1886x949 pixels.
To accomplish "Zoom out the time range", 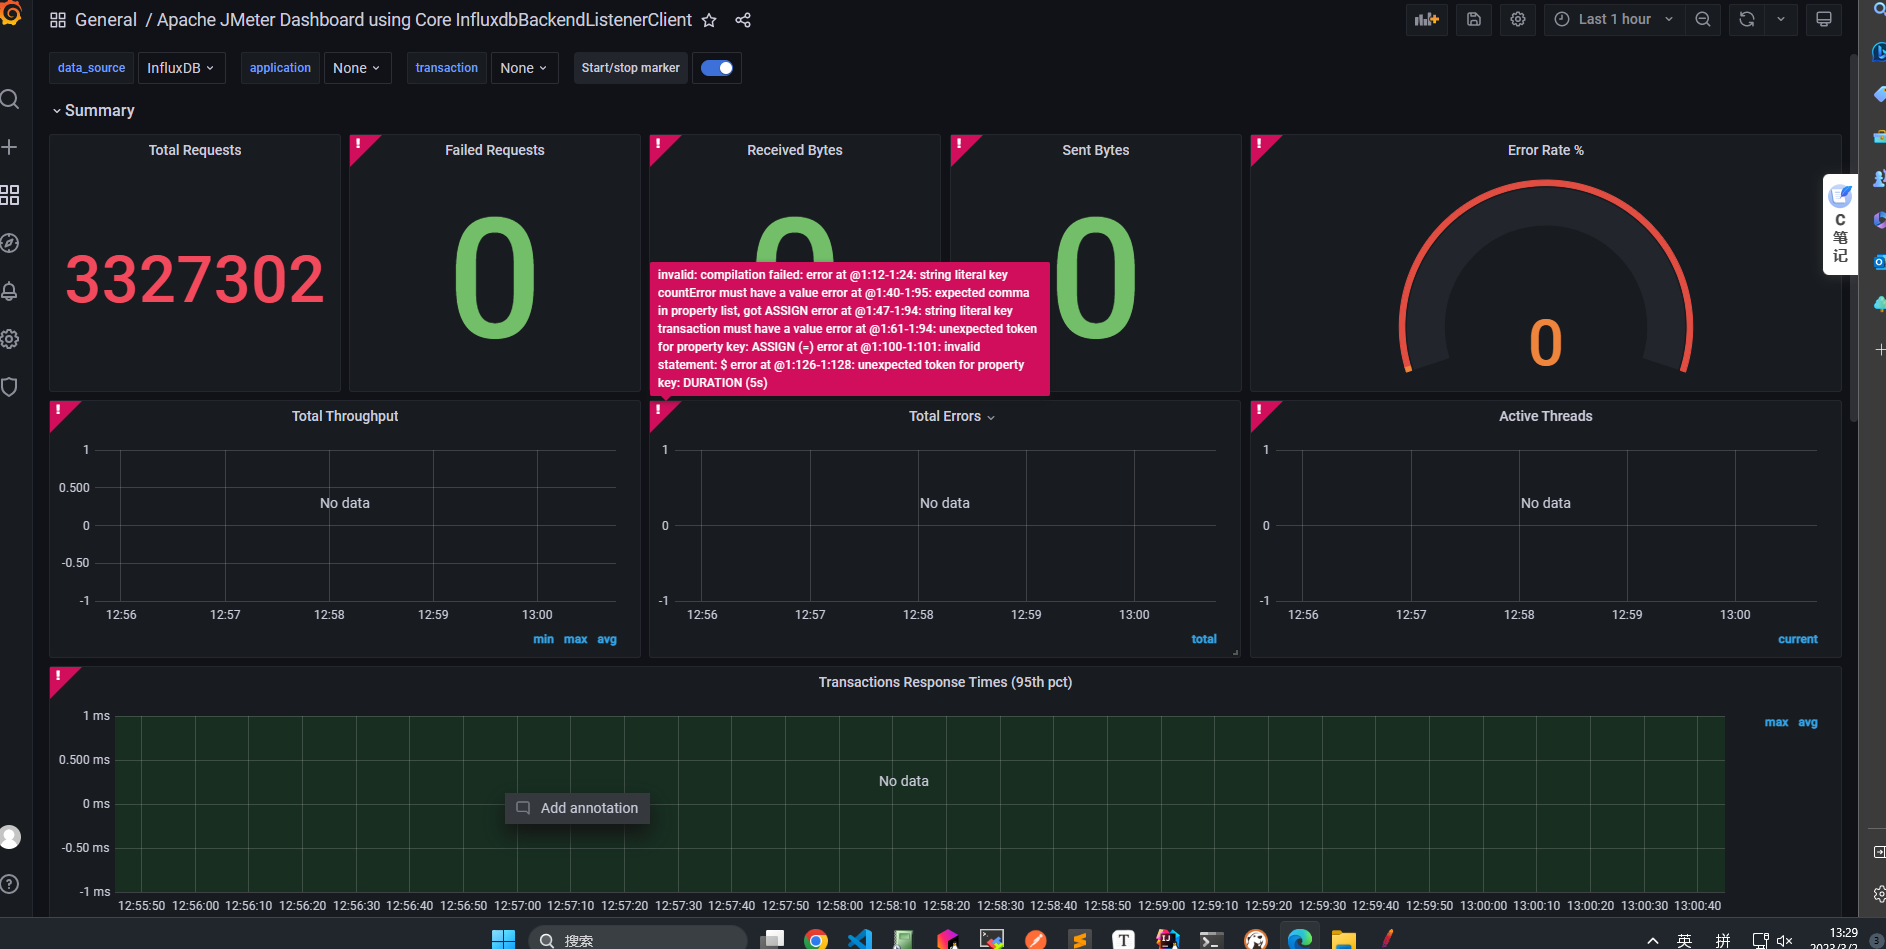I will click(1703, 19).
